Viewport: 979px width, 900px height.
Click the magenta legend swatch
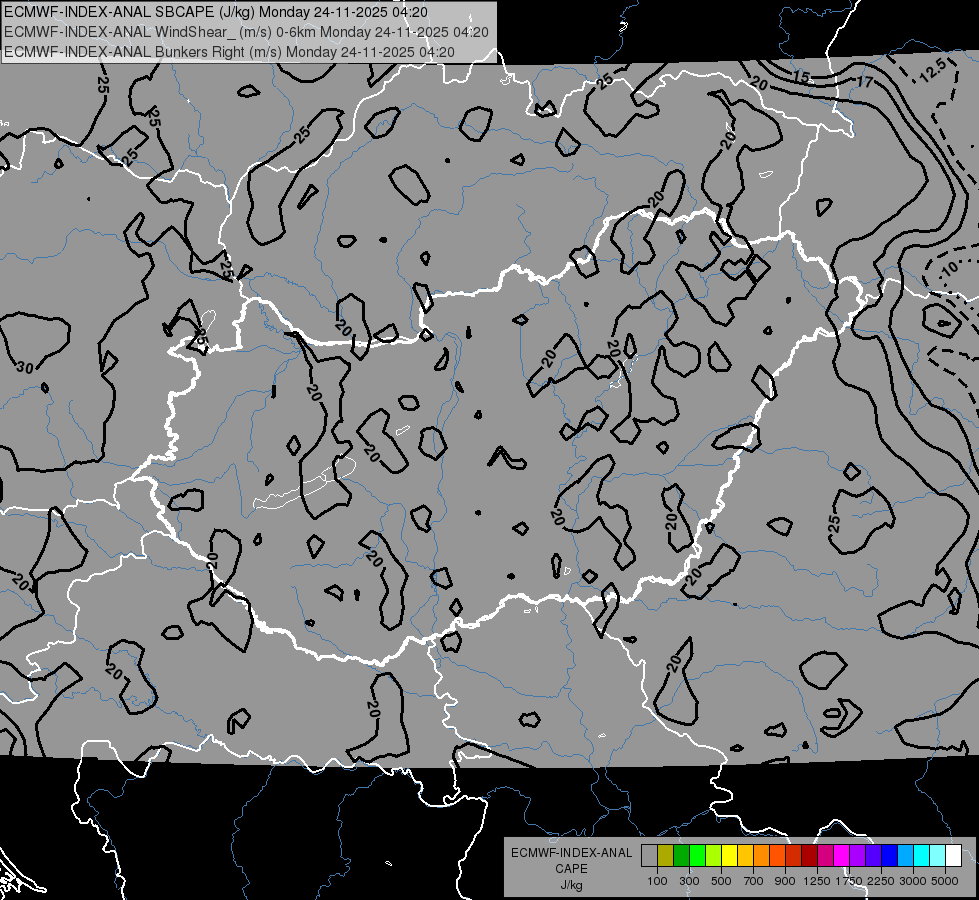842,855
